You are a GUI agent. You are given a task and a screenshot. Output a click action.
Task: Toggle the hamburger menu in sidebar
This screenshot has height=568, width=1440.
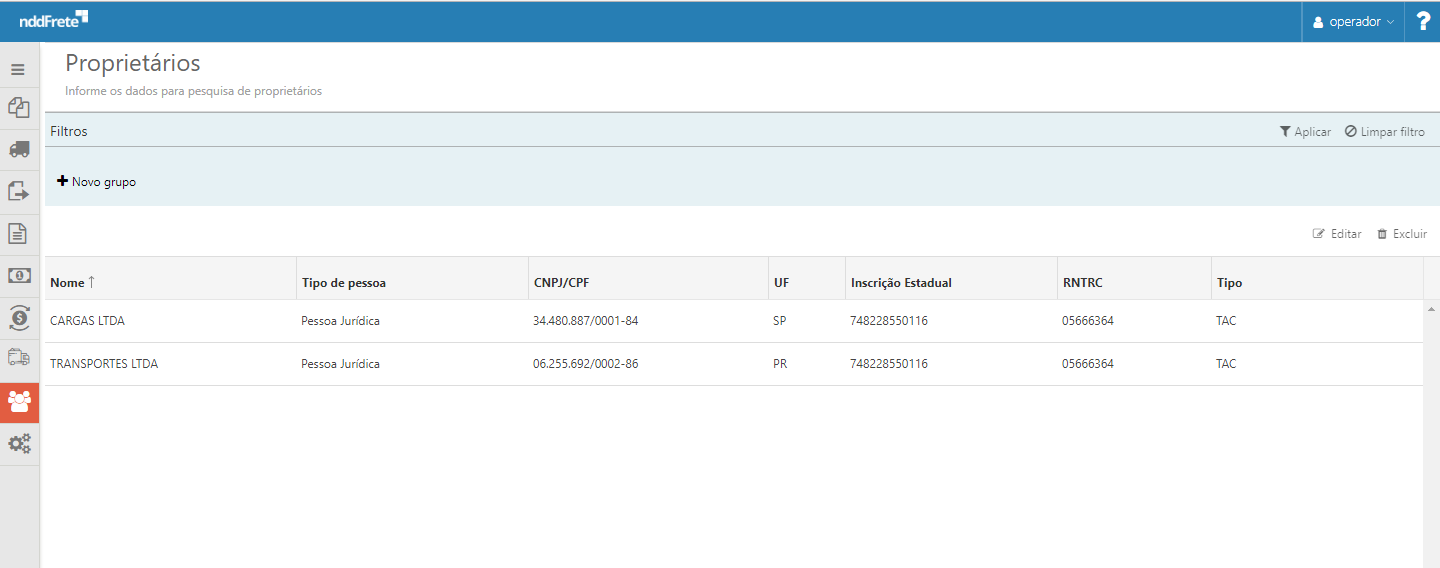18,69
